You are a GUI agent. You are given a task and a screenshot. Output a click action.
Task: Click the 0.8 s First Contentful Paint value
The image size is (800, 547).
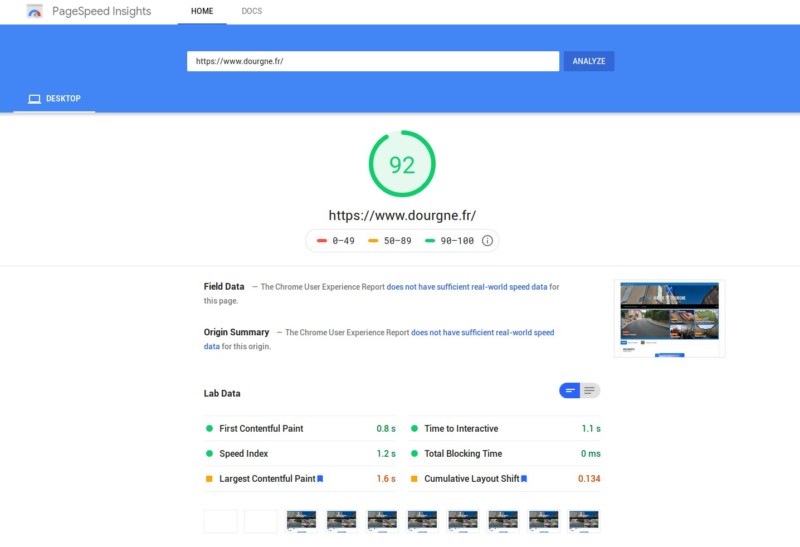click(x=386, y=429)
